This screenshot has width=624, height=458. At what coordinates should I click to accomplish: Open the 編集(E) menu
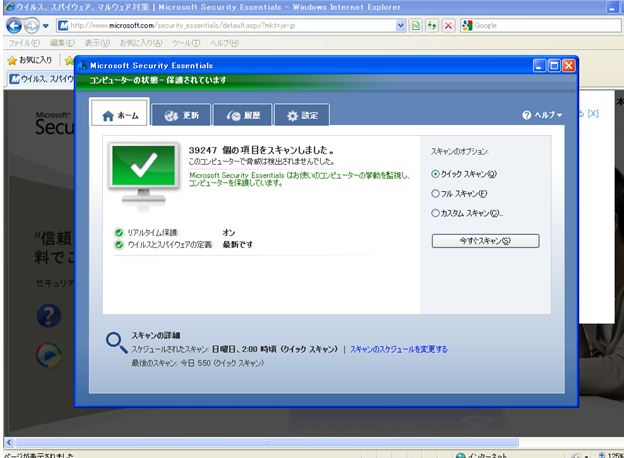point(62,43)
